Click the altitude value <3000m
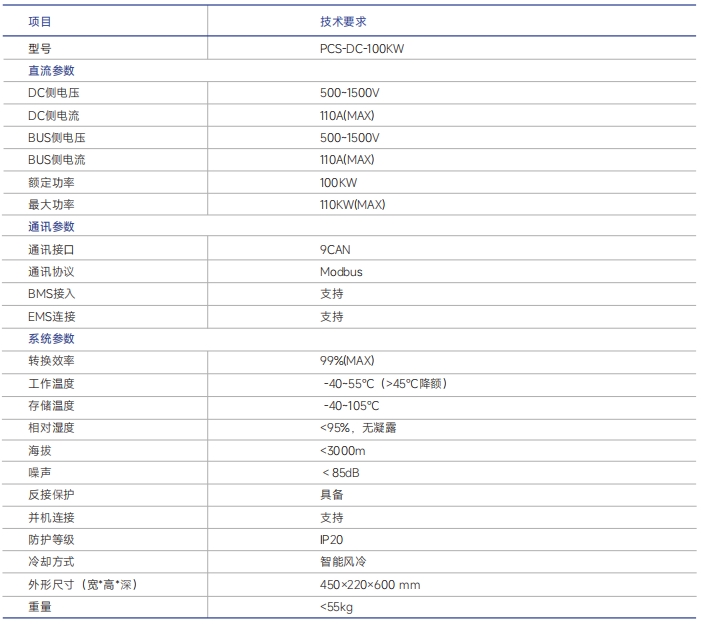This screenshot has width=701, height=625. [343, 451]
